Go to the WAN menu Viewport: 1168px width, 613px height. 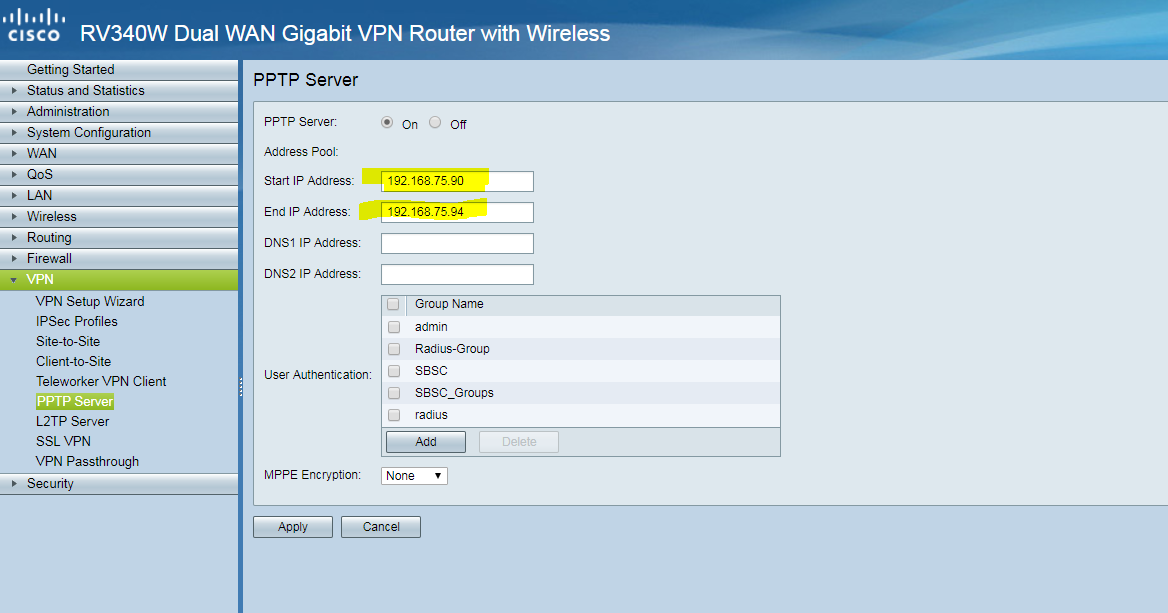coord(119,153)
